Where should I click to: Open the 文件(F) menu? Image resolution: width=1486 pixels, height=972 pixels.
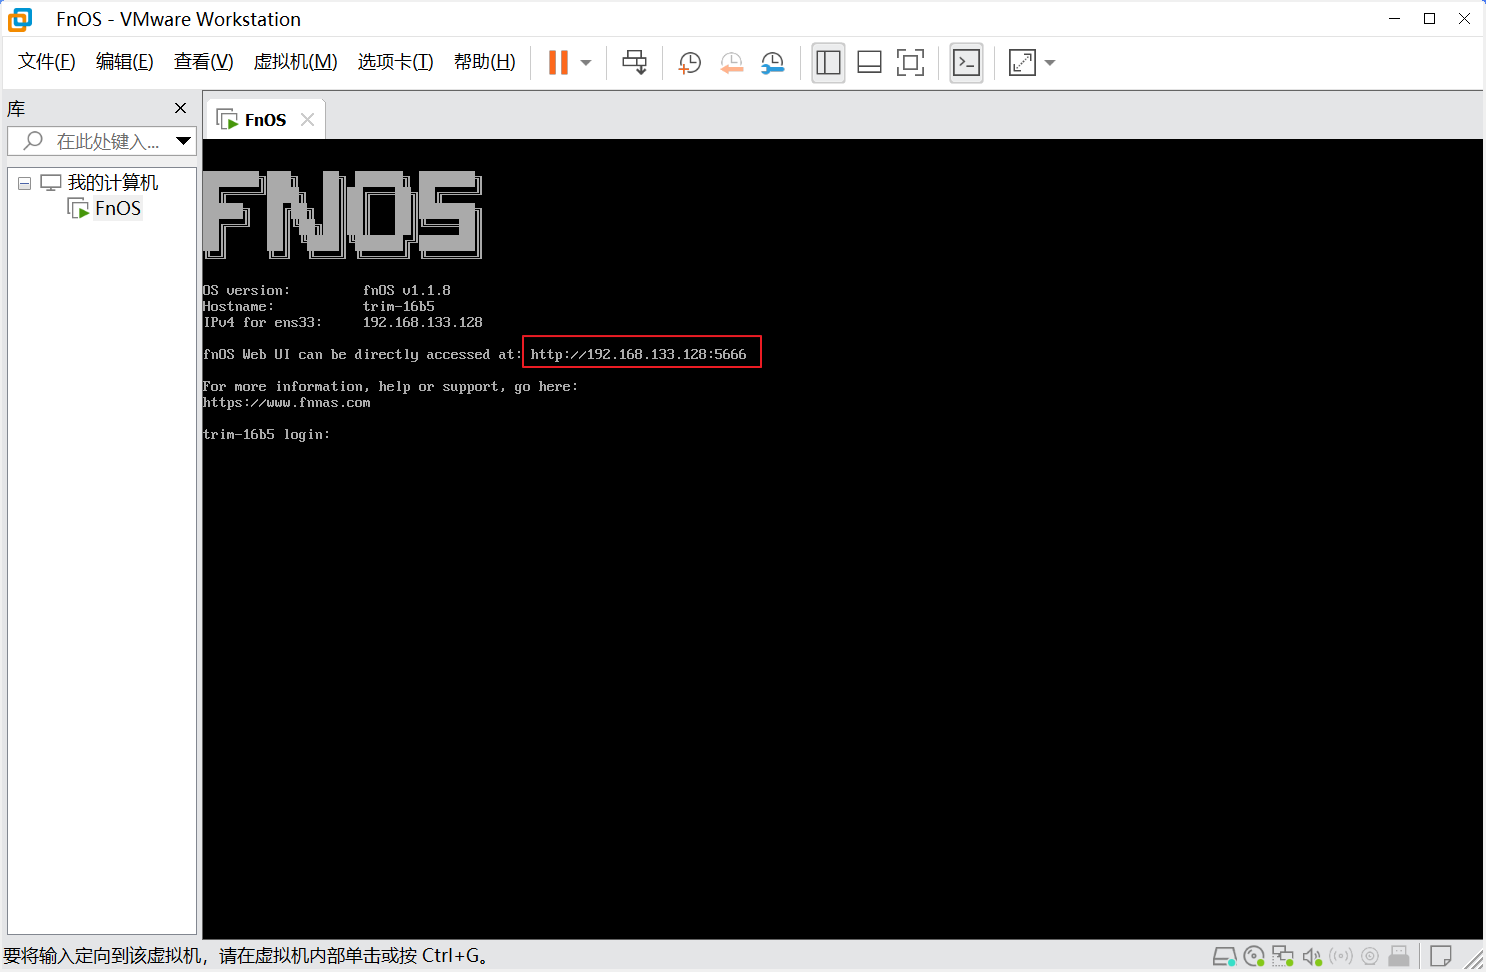pyautogui.click(x=47, y=62)
